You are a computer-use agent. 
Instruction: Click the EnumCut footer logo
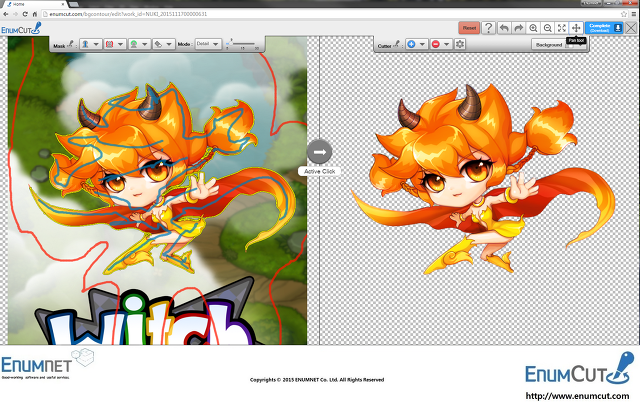click(x=580, y=369)
